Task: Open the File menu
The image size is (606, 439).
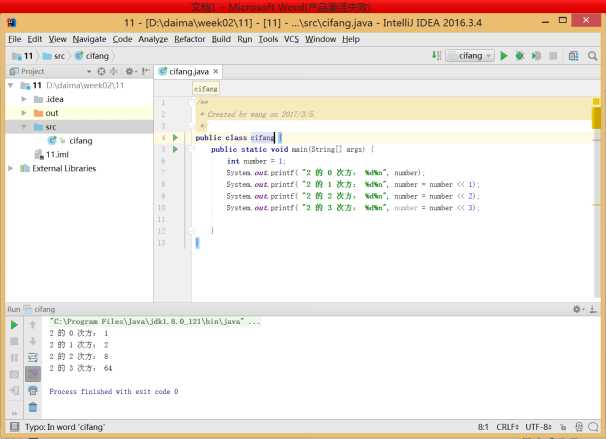Action: [x=14, y=39]
